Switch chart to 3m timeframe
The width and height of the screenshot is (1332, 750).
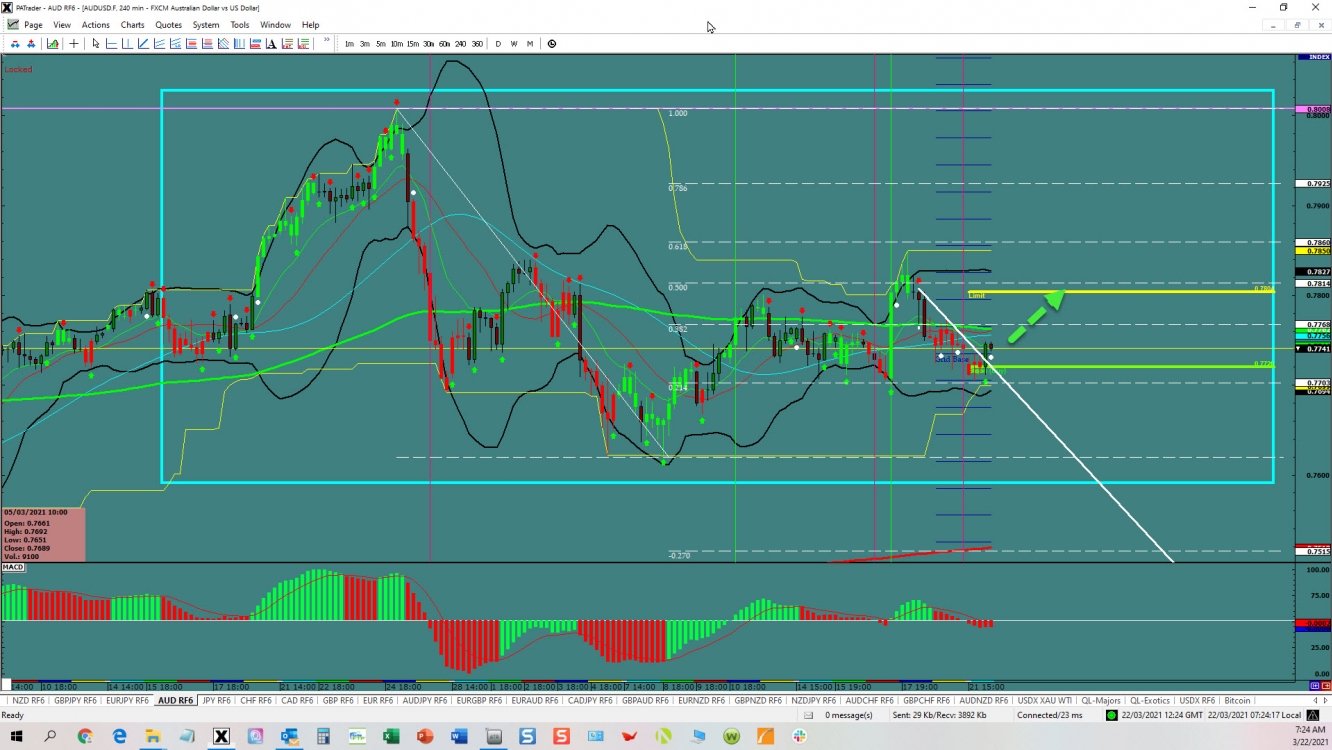365,44
